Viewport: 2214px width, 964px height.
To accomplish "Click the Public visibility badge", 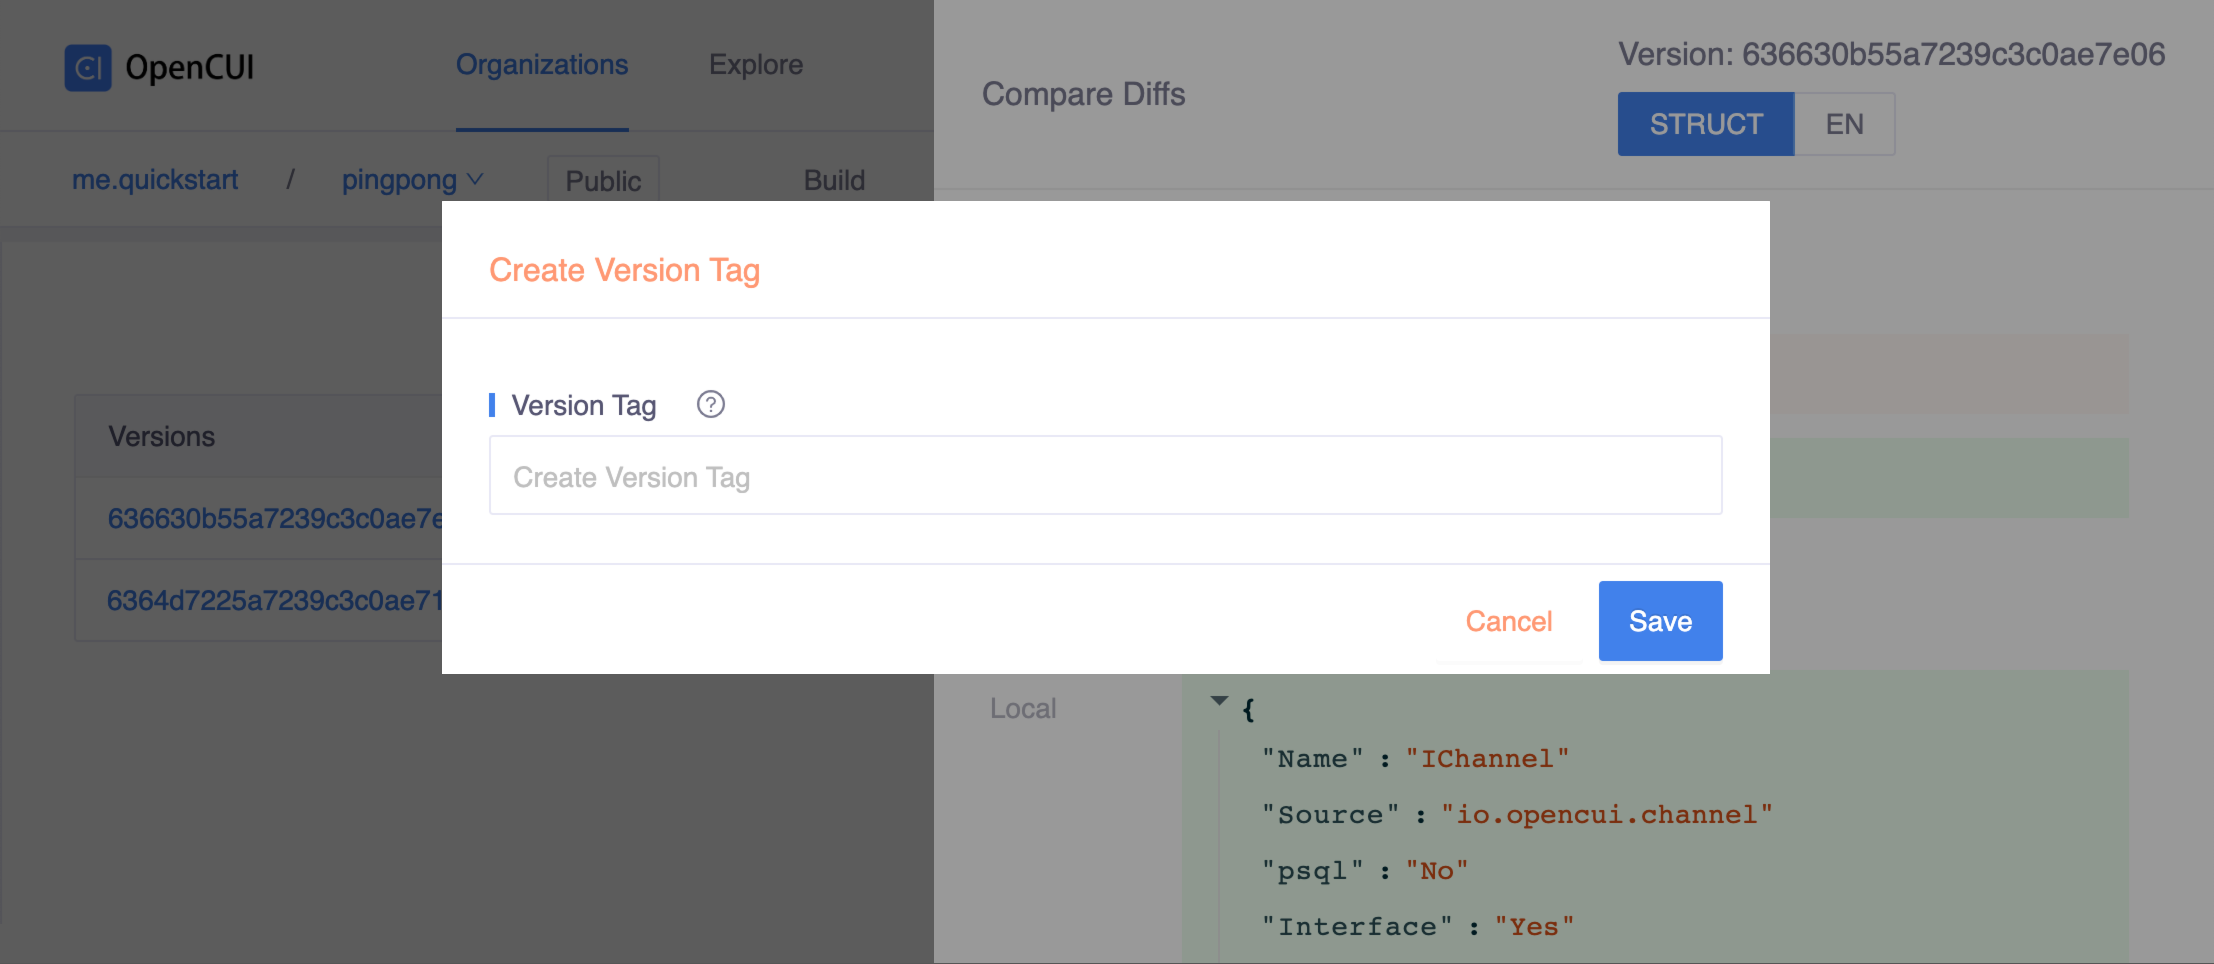I will 603,181.
